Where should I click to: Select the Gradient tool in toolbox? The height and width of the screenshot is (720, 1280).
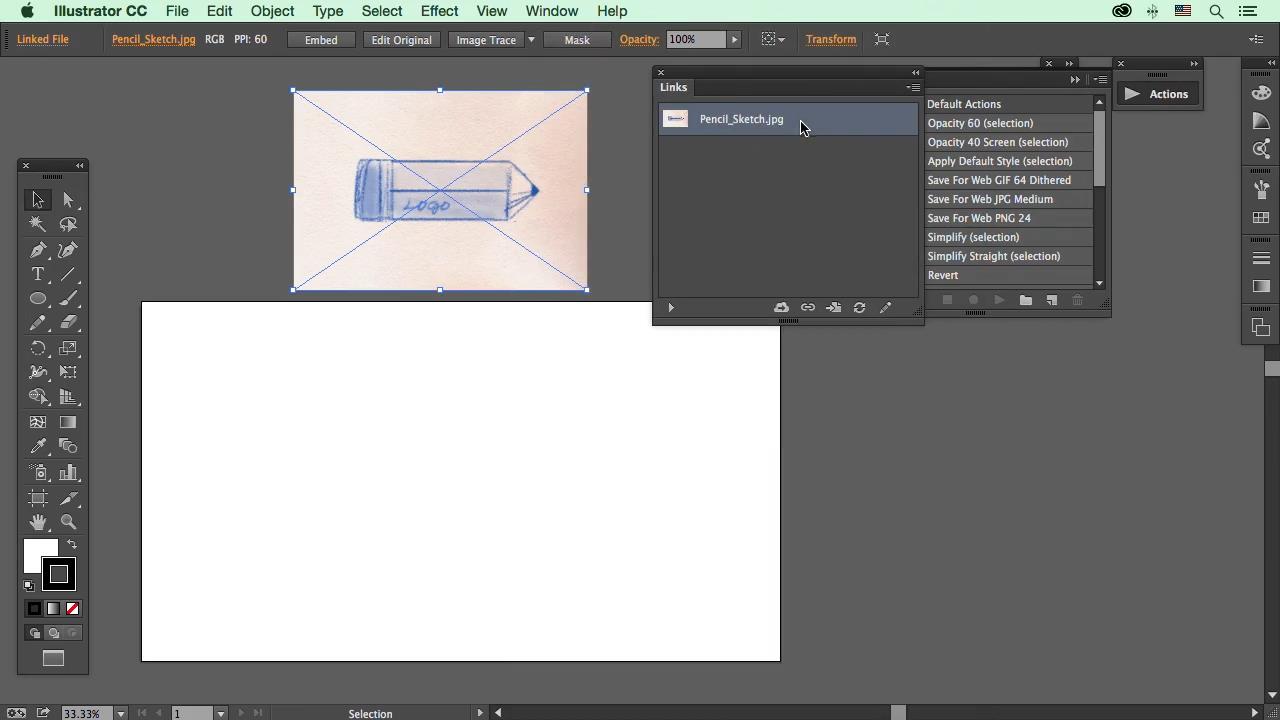coord(68,422)
